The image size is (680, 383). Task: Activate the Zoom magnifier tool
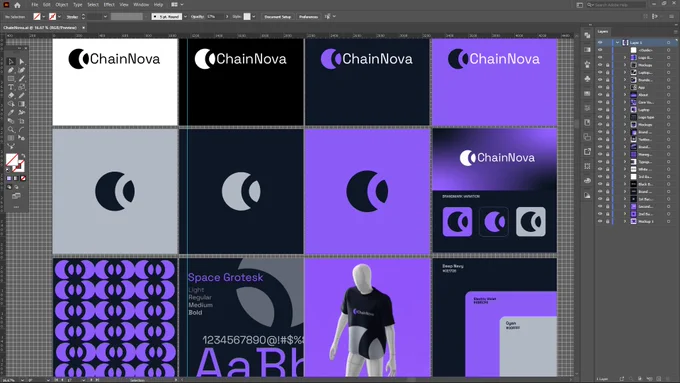11,129
